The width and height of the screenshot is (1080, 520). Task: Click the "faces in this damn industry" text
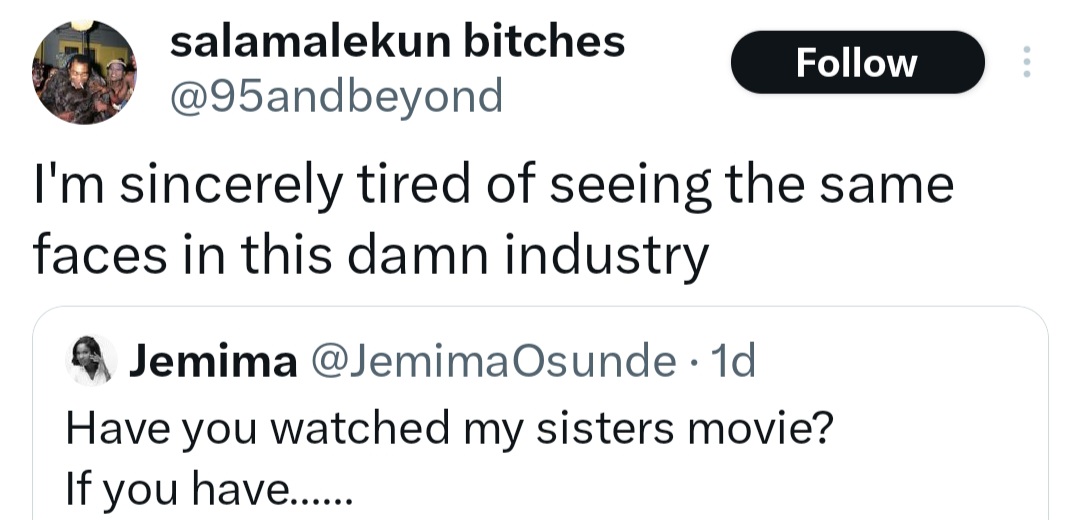coord(370,255)
